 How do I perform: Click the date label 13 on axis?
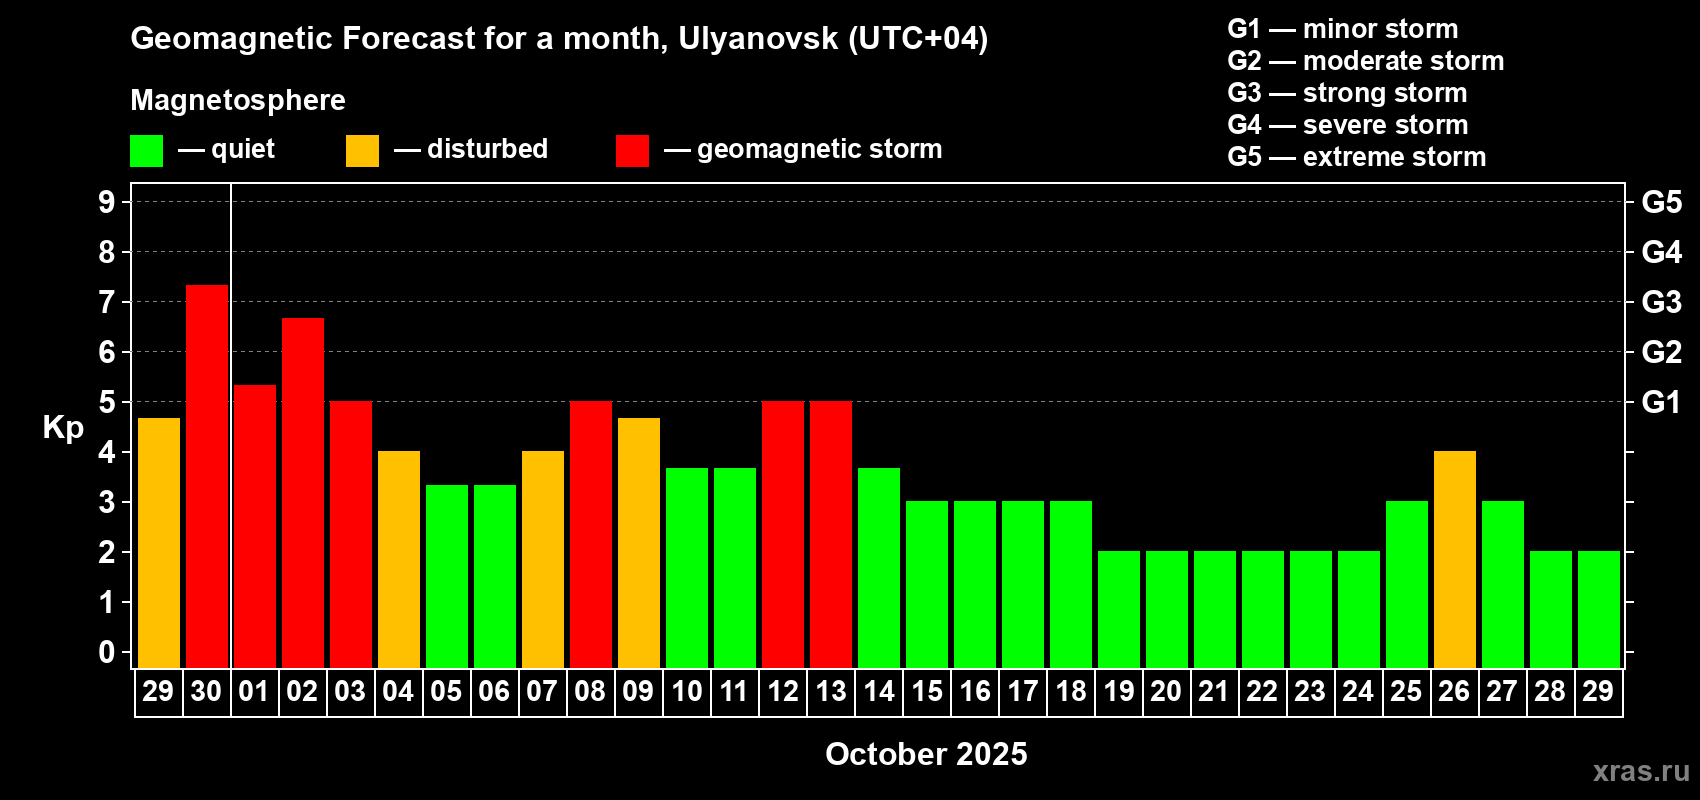(831, 691)
